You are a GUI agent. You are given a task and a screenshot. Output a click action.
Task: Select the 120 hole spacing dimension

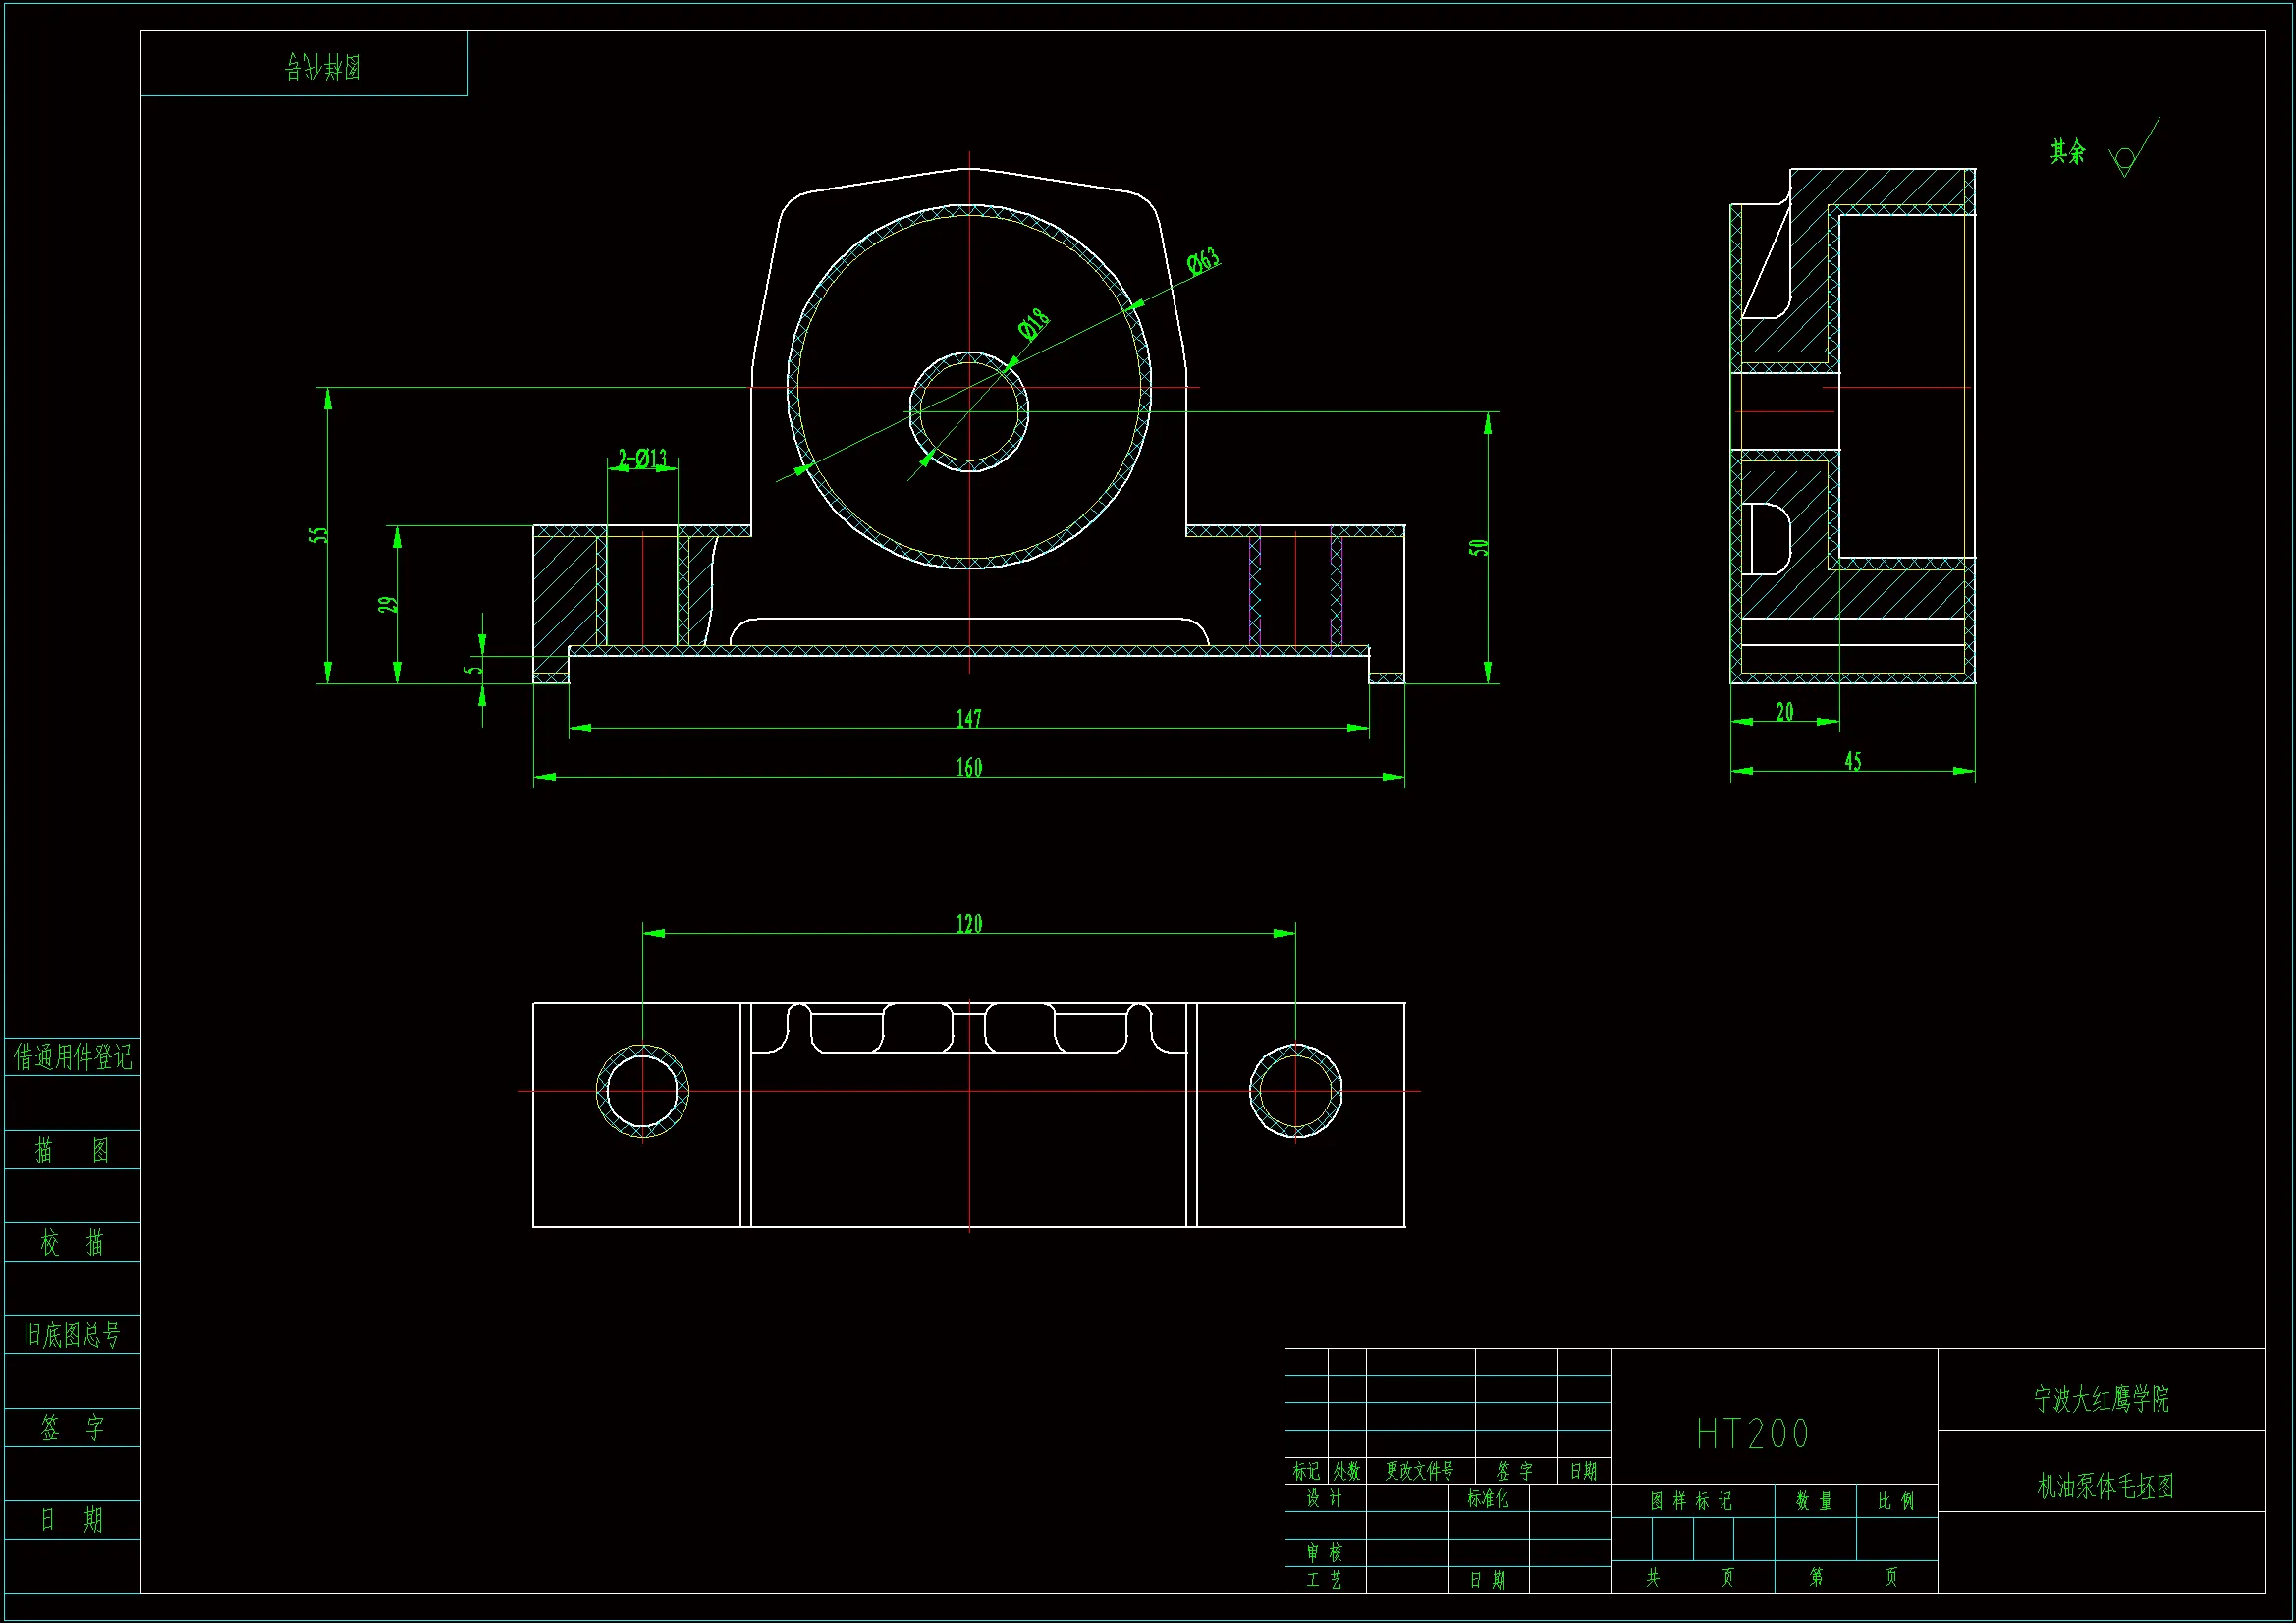coord(968,923)
